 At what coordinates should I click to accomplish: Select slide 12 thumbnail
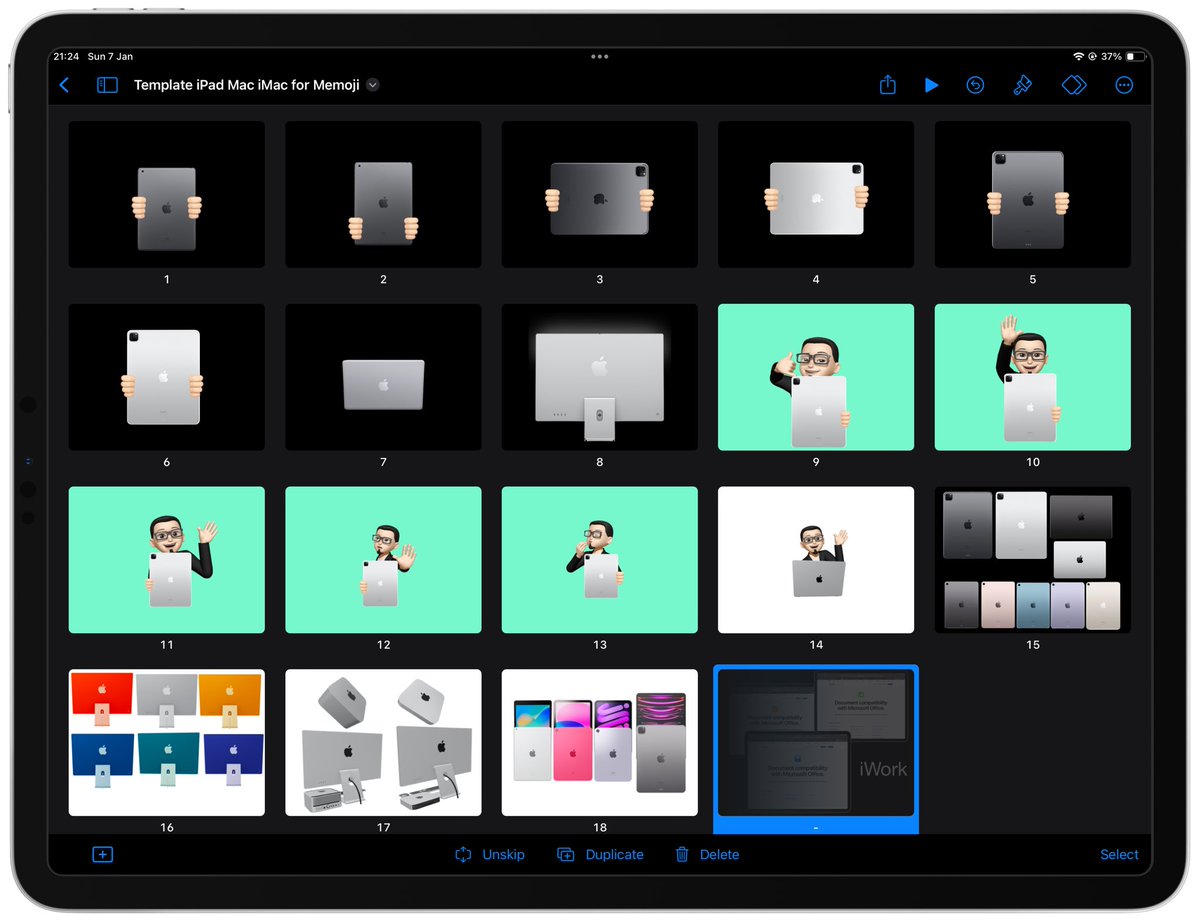[x=383, y=560]
